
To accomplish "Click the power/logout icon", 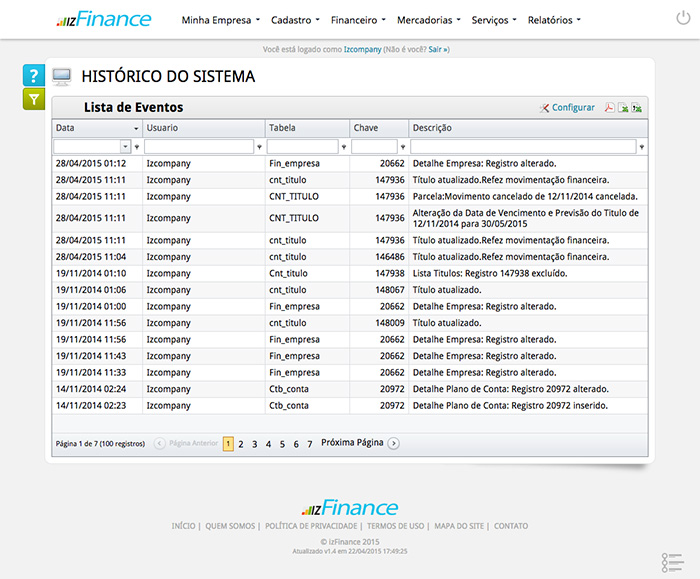I will click(682, 19).
